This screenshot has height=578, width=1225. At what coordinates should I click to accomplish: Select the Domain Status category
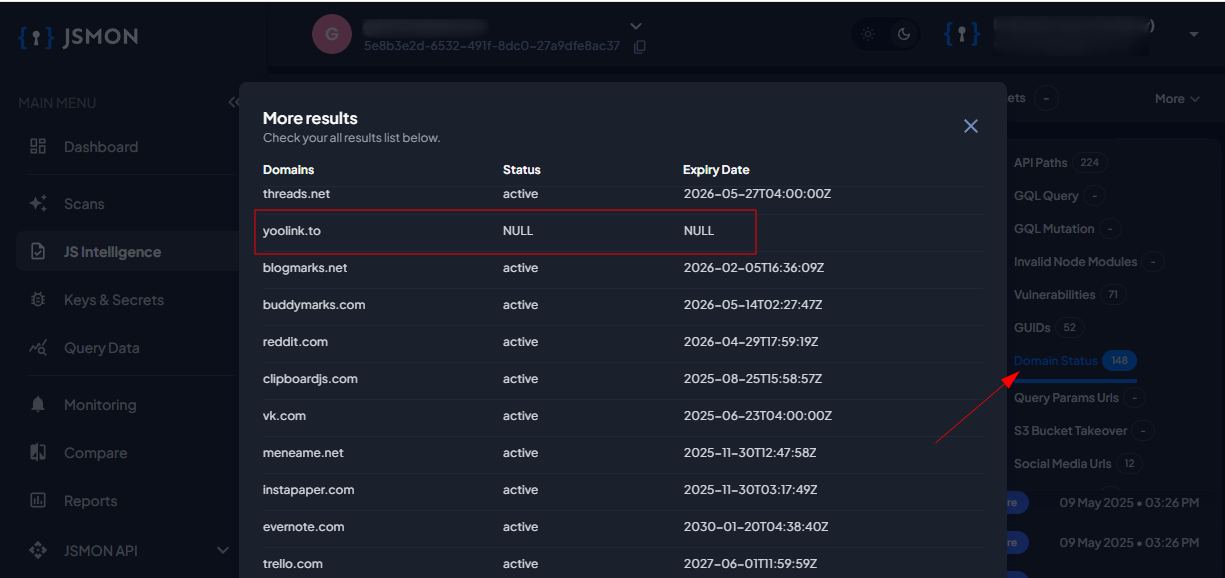pyautogui.click(x=1074, y=361)
